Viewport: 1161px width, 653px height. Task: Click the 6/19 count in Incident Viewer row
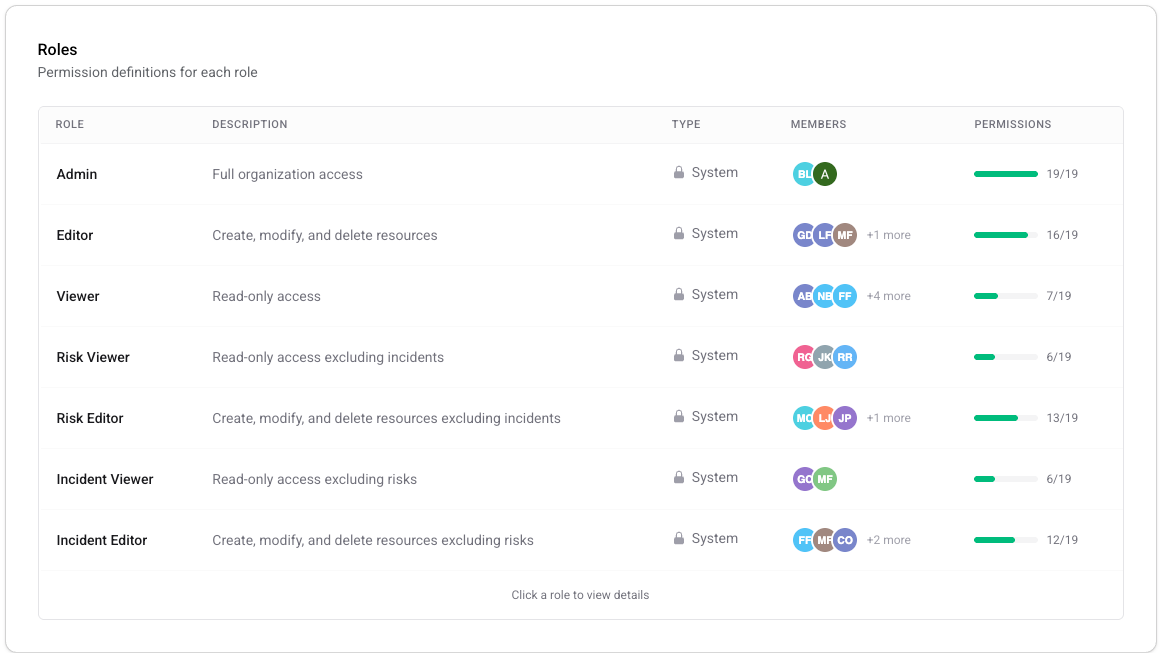[1059, 479]
